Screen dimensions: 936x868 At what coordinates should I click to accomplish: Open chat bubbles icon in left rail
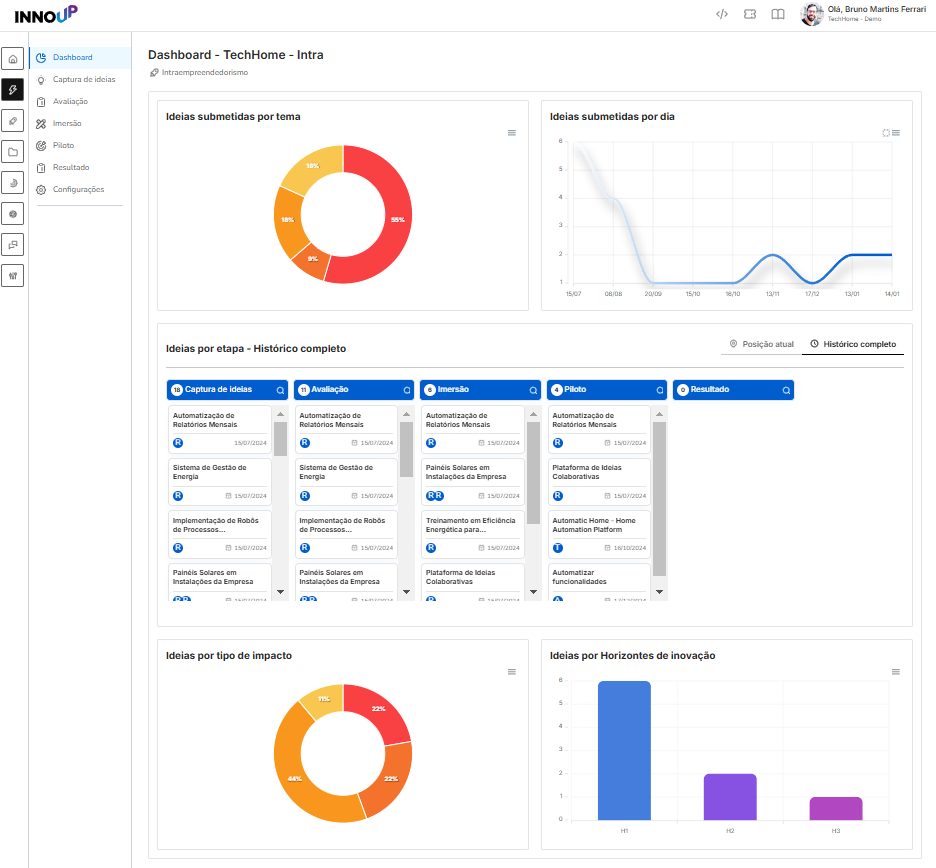pyautogui.click(x=13, y=245)
